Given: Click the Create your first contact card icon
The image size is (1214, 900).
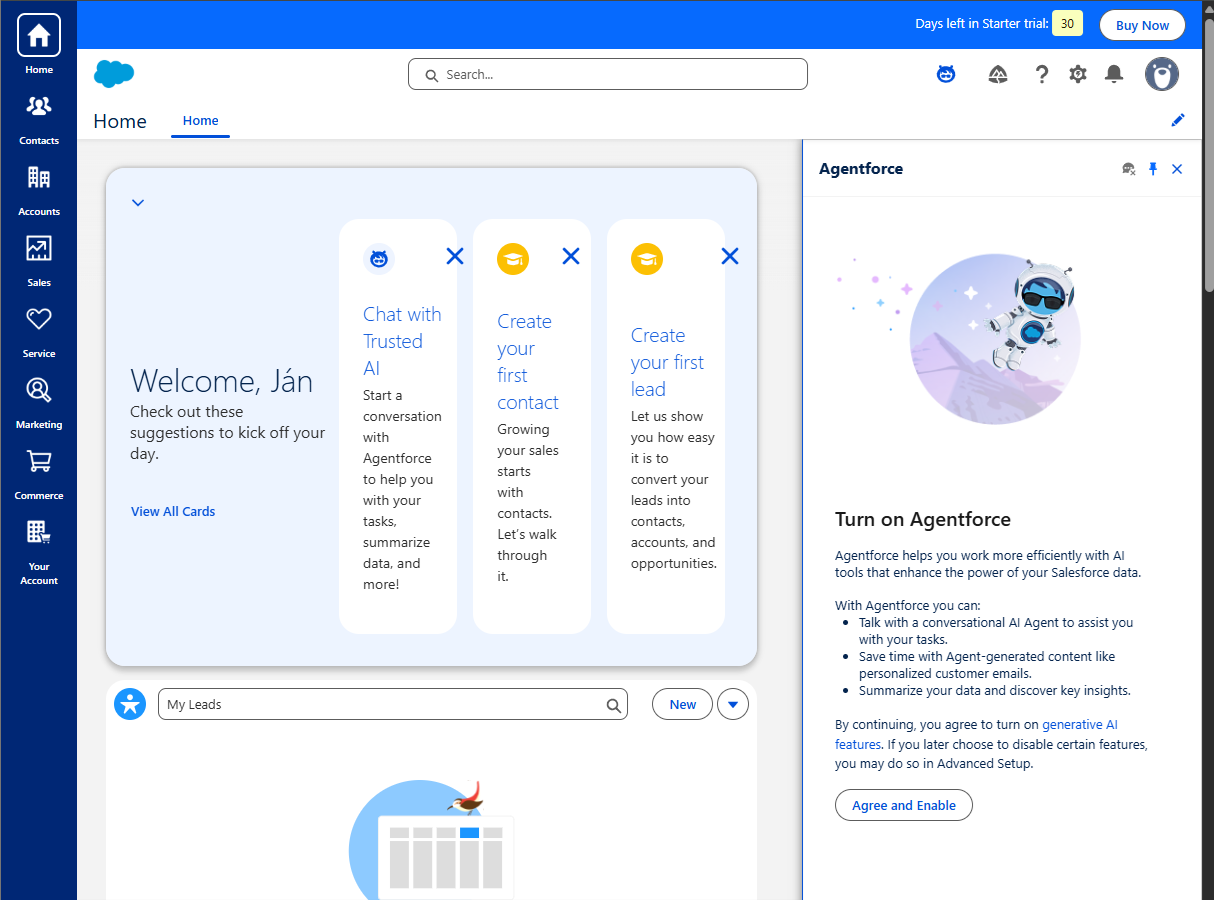Looking at the screenshot, I should [513, 259].
